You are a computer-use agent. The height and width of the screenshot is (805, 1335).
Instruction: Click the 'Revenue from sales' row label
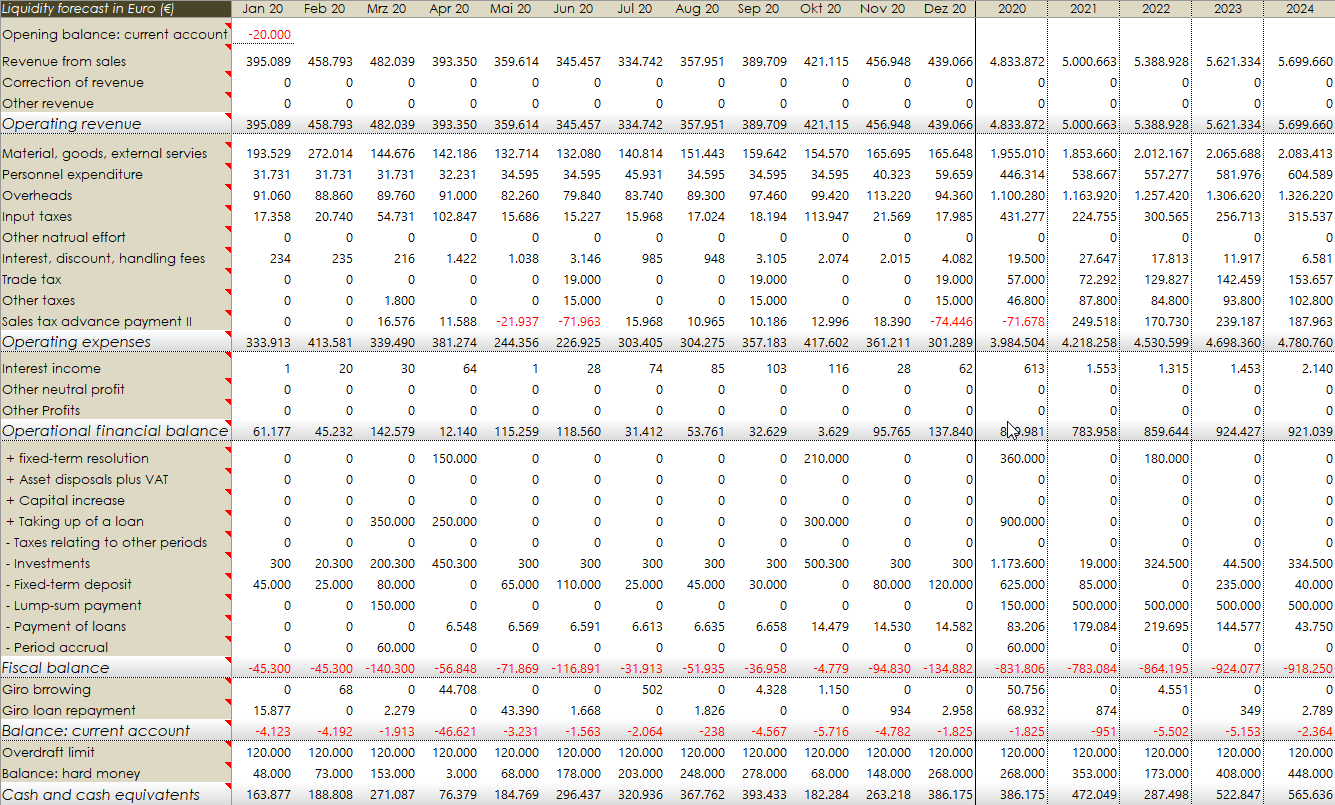[x=64, y=62]
